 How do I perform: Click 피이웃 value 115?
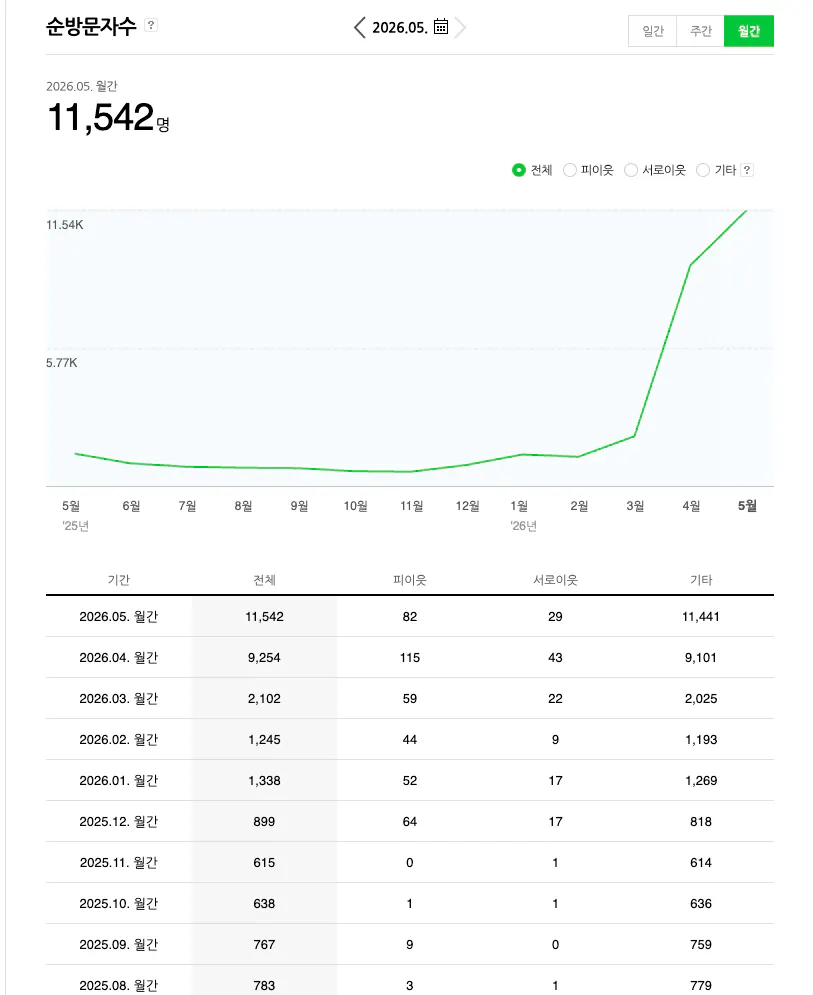tap(410, 657)
